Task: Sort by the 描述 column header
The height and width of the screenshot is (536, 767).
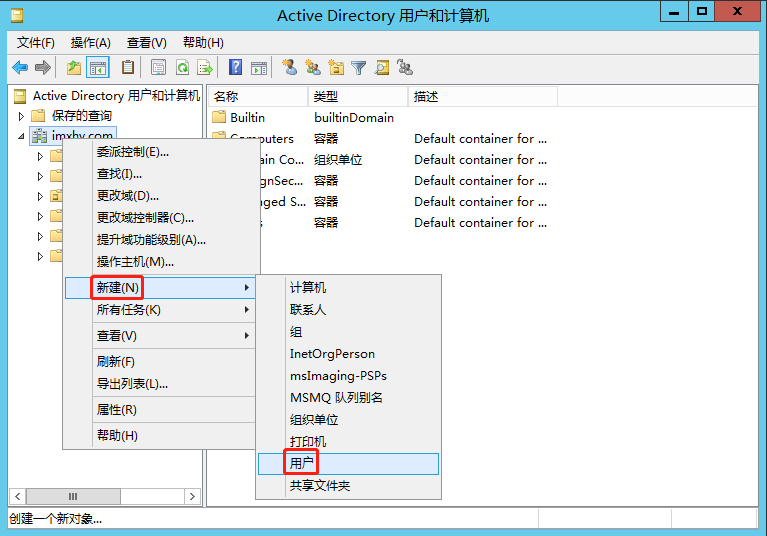Action: point(483,96)
